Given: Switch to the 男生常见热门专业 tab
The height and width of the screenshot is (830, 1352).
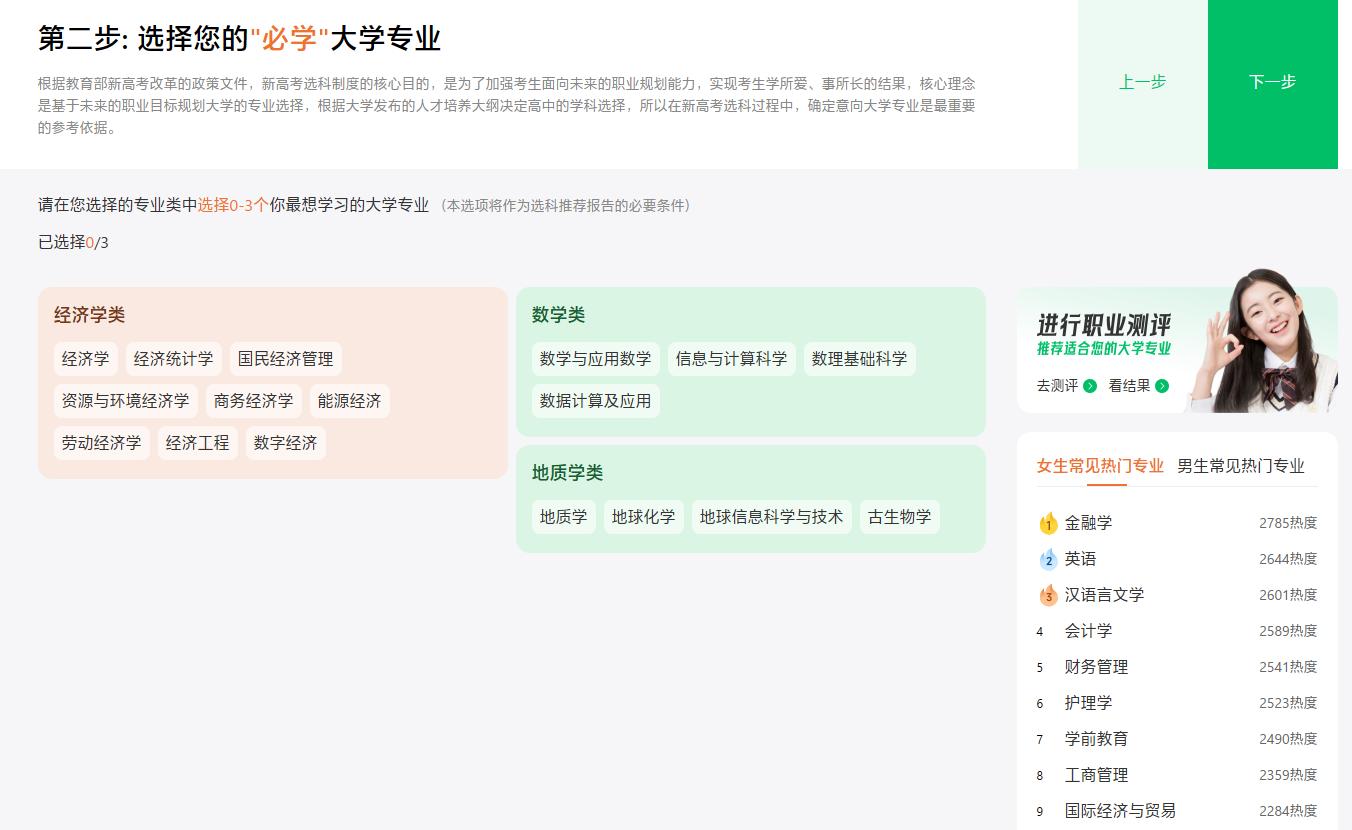Looking at the screenshot, I should [x=1243, y=465].
